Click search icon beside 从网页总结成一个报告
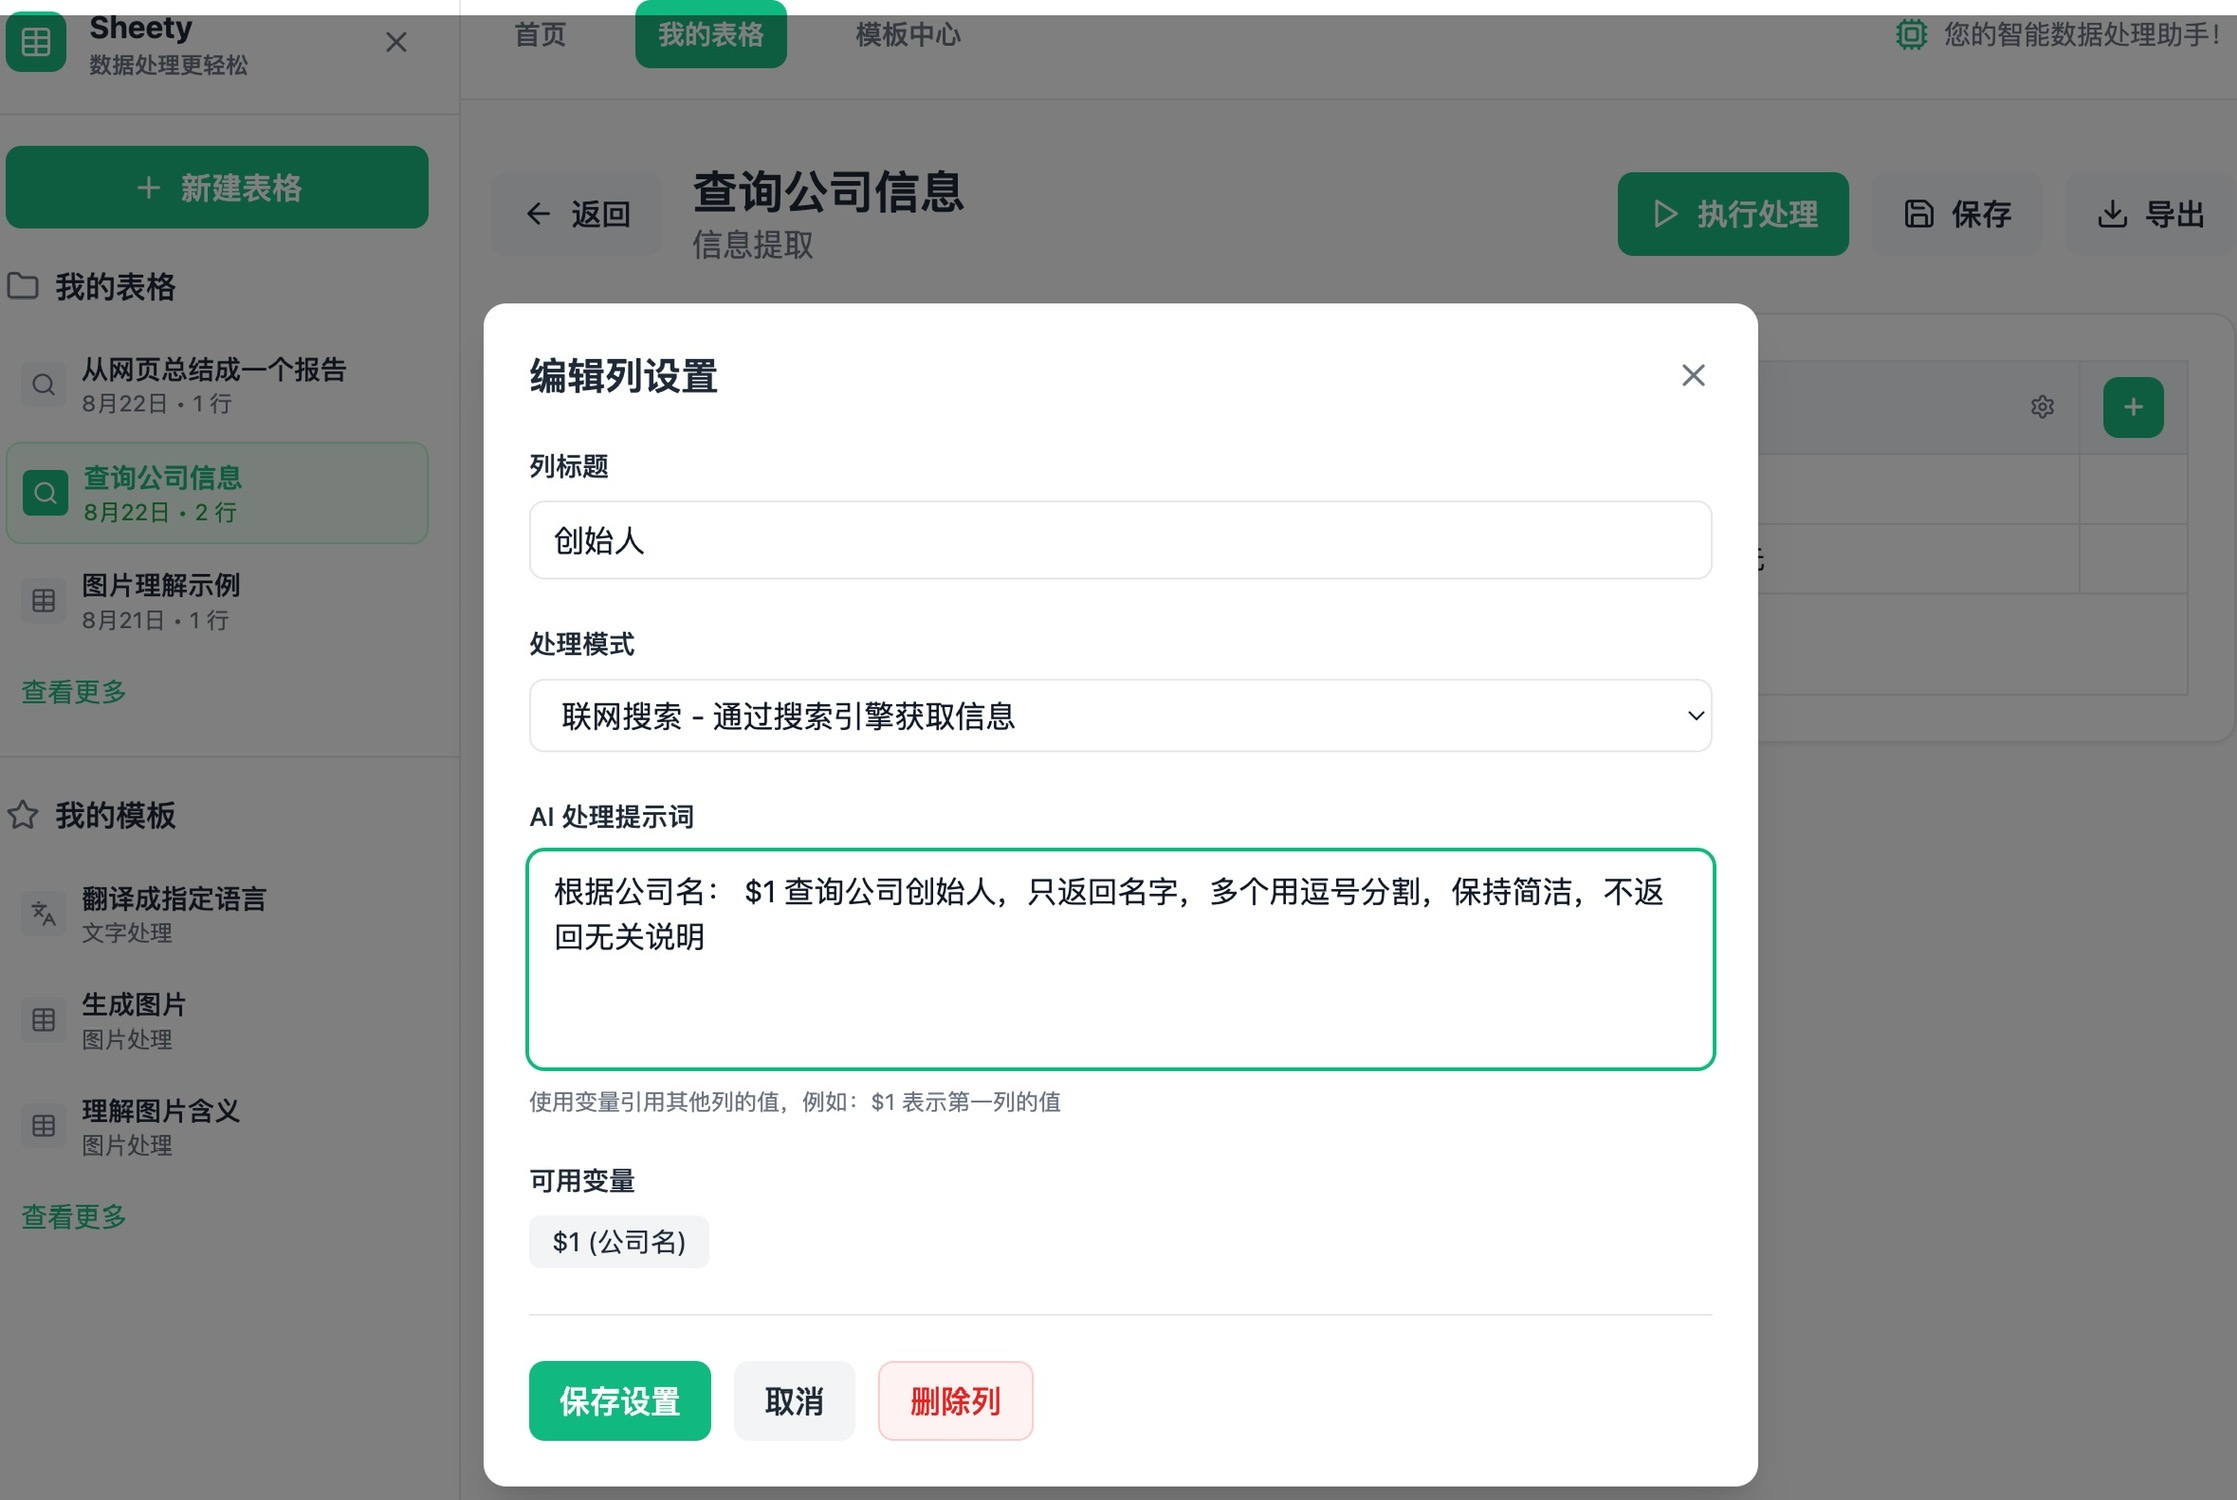This screenshot has height=1500, width=2237. [x=43, y=385]
